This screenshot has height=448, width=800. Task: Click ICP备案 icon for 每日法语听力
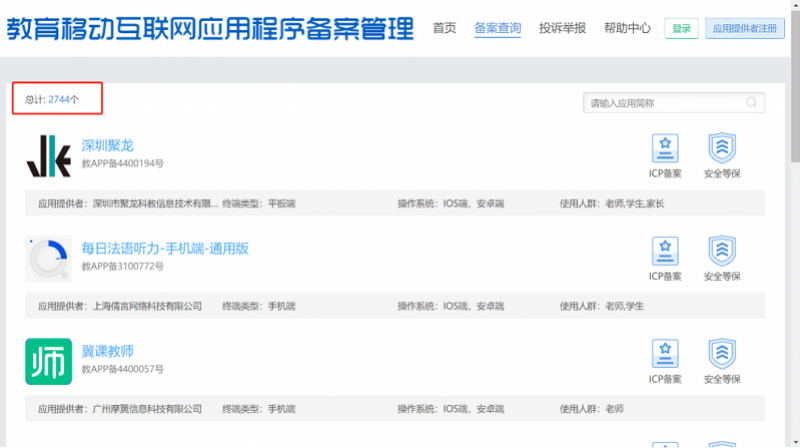click(x=665, y=251)
